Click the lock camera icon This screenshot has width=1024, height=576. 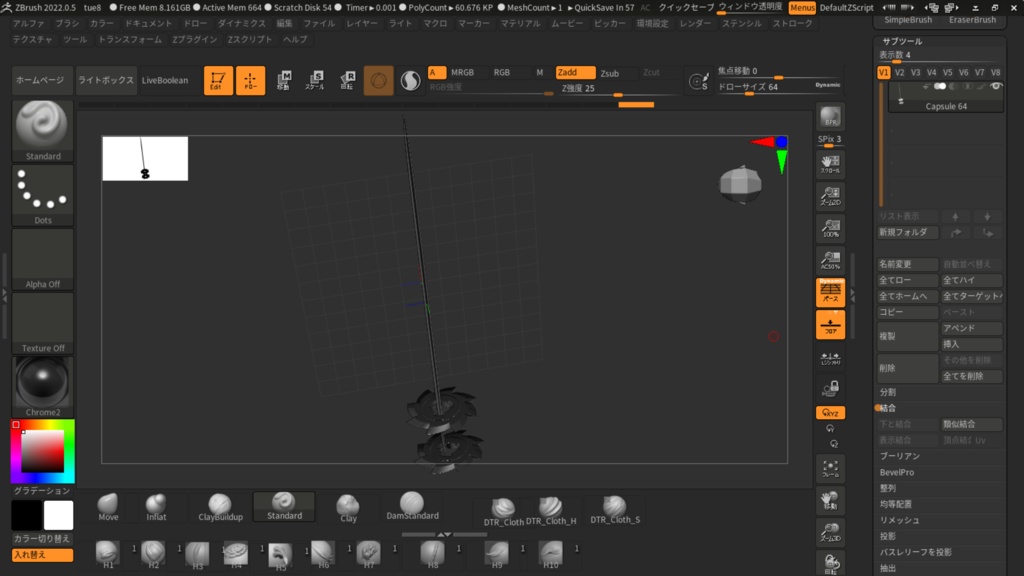(x=830, y=389)
